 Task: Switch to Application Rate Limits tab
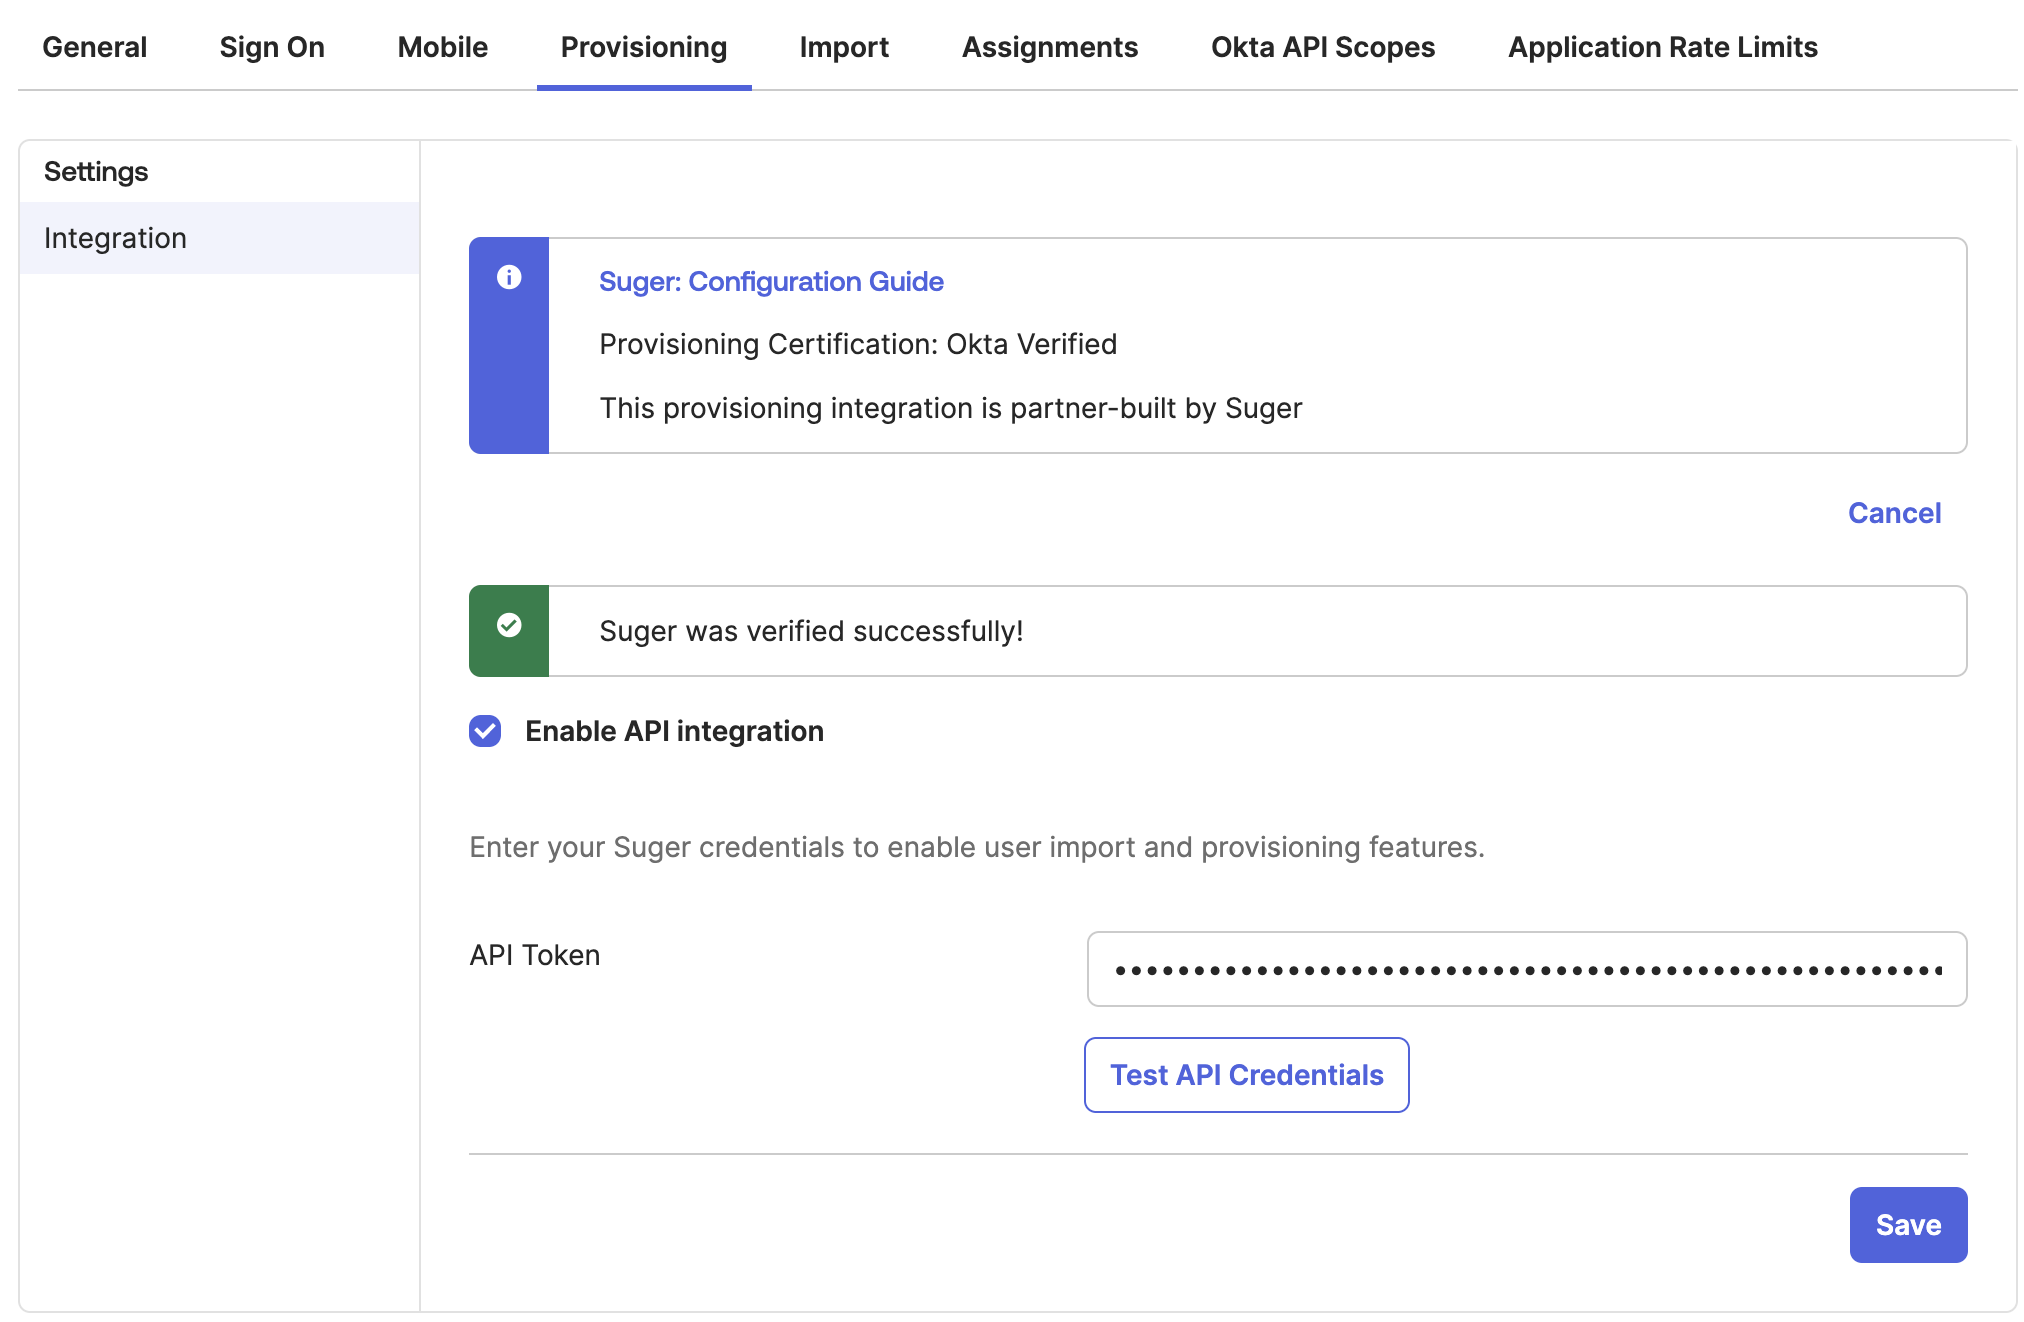[1662, 47]
